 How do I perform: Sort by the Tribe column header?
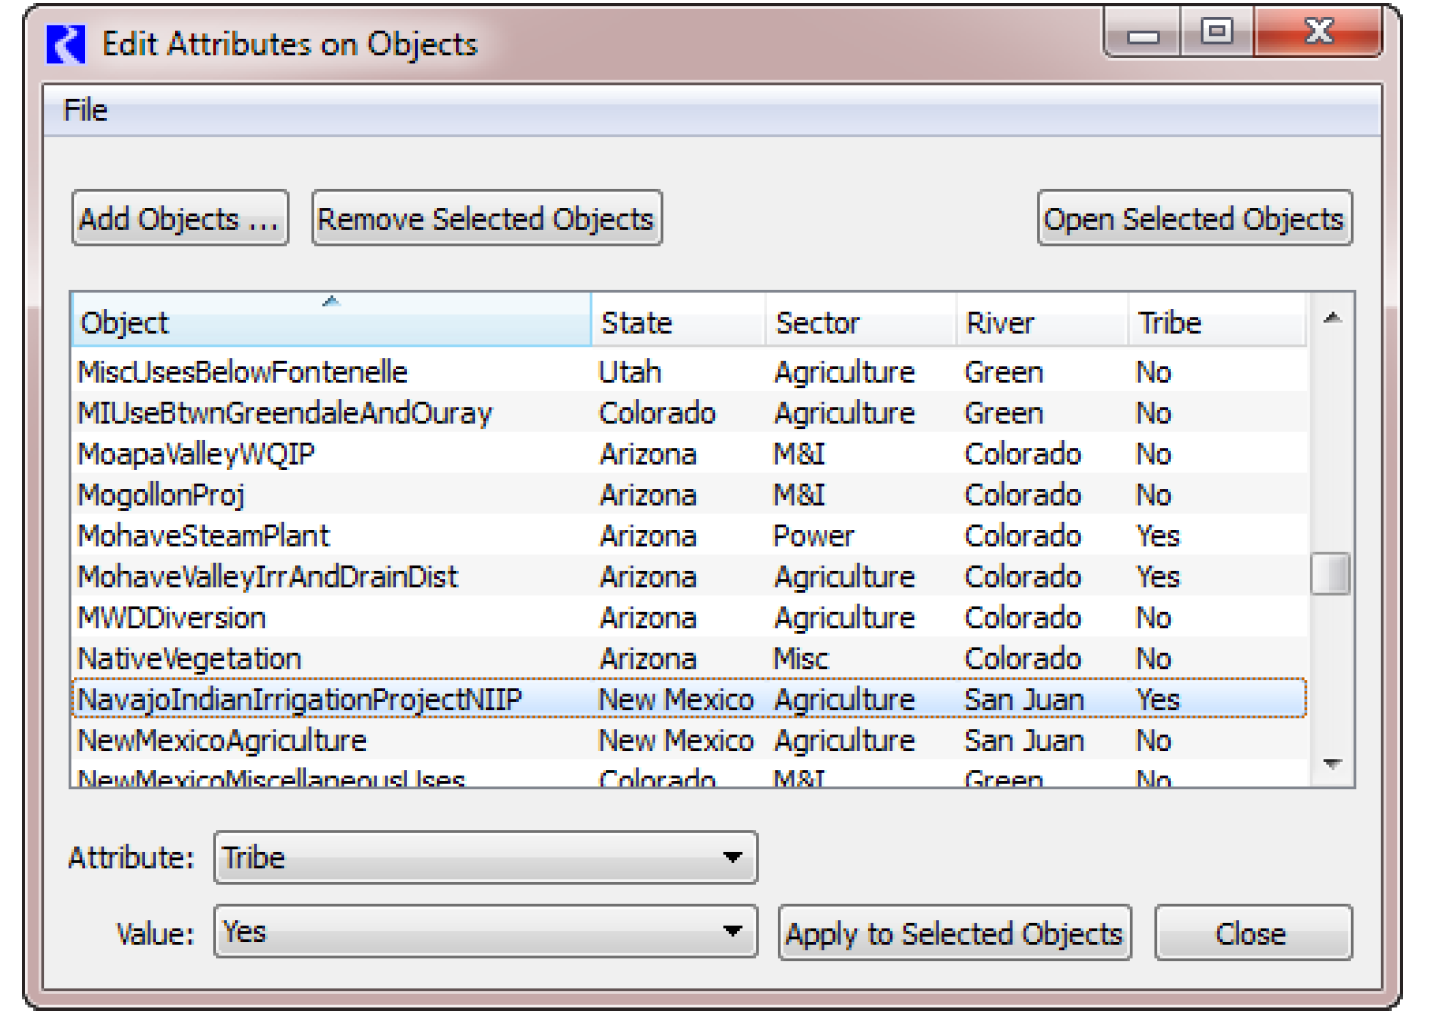pyautogui.click(x=1215, y=323)
